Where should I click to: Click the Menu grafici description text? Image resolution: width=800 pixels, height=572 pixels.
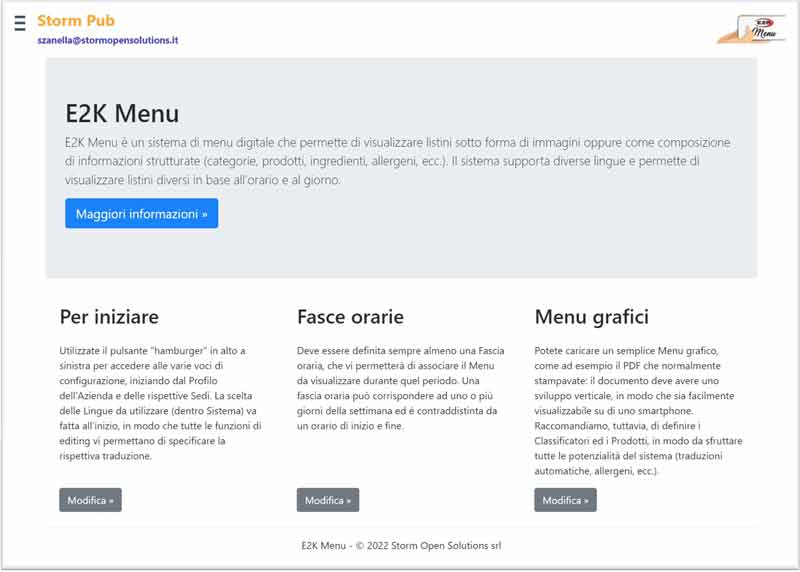point(638,410)
